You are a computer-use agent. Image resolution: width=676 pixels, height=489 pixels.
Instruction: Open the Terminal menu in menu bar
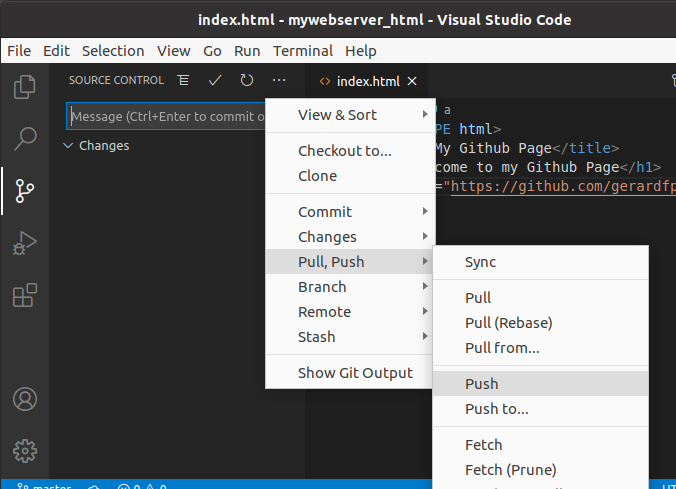303,50
